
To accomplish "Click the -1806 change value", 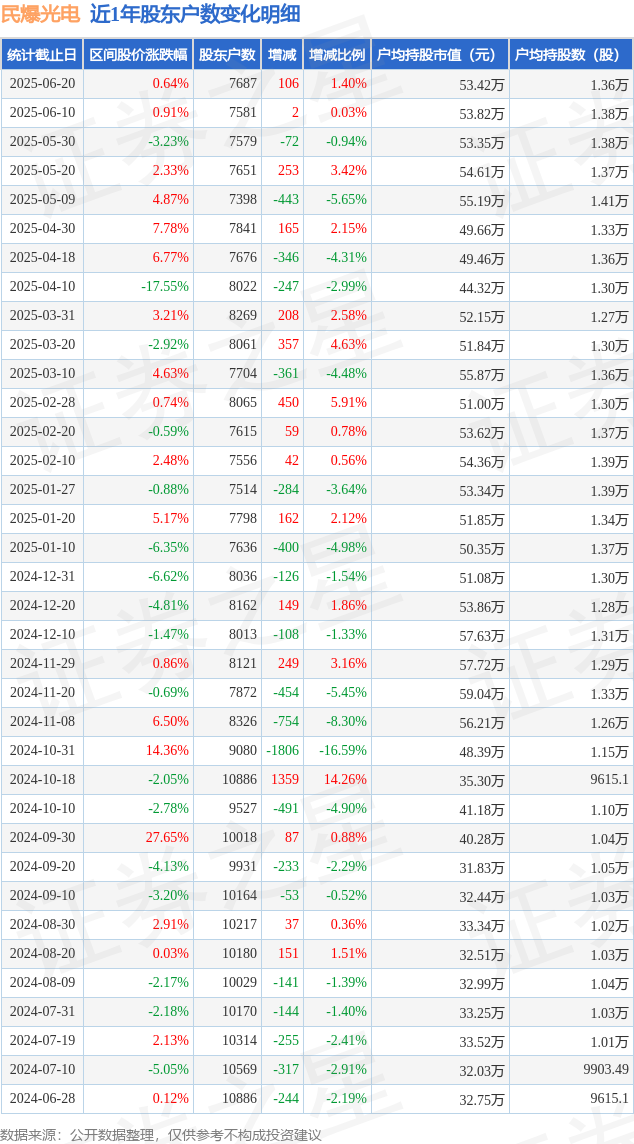I will tap(282, 750).
